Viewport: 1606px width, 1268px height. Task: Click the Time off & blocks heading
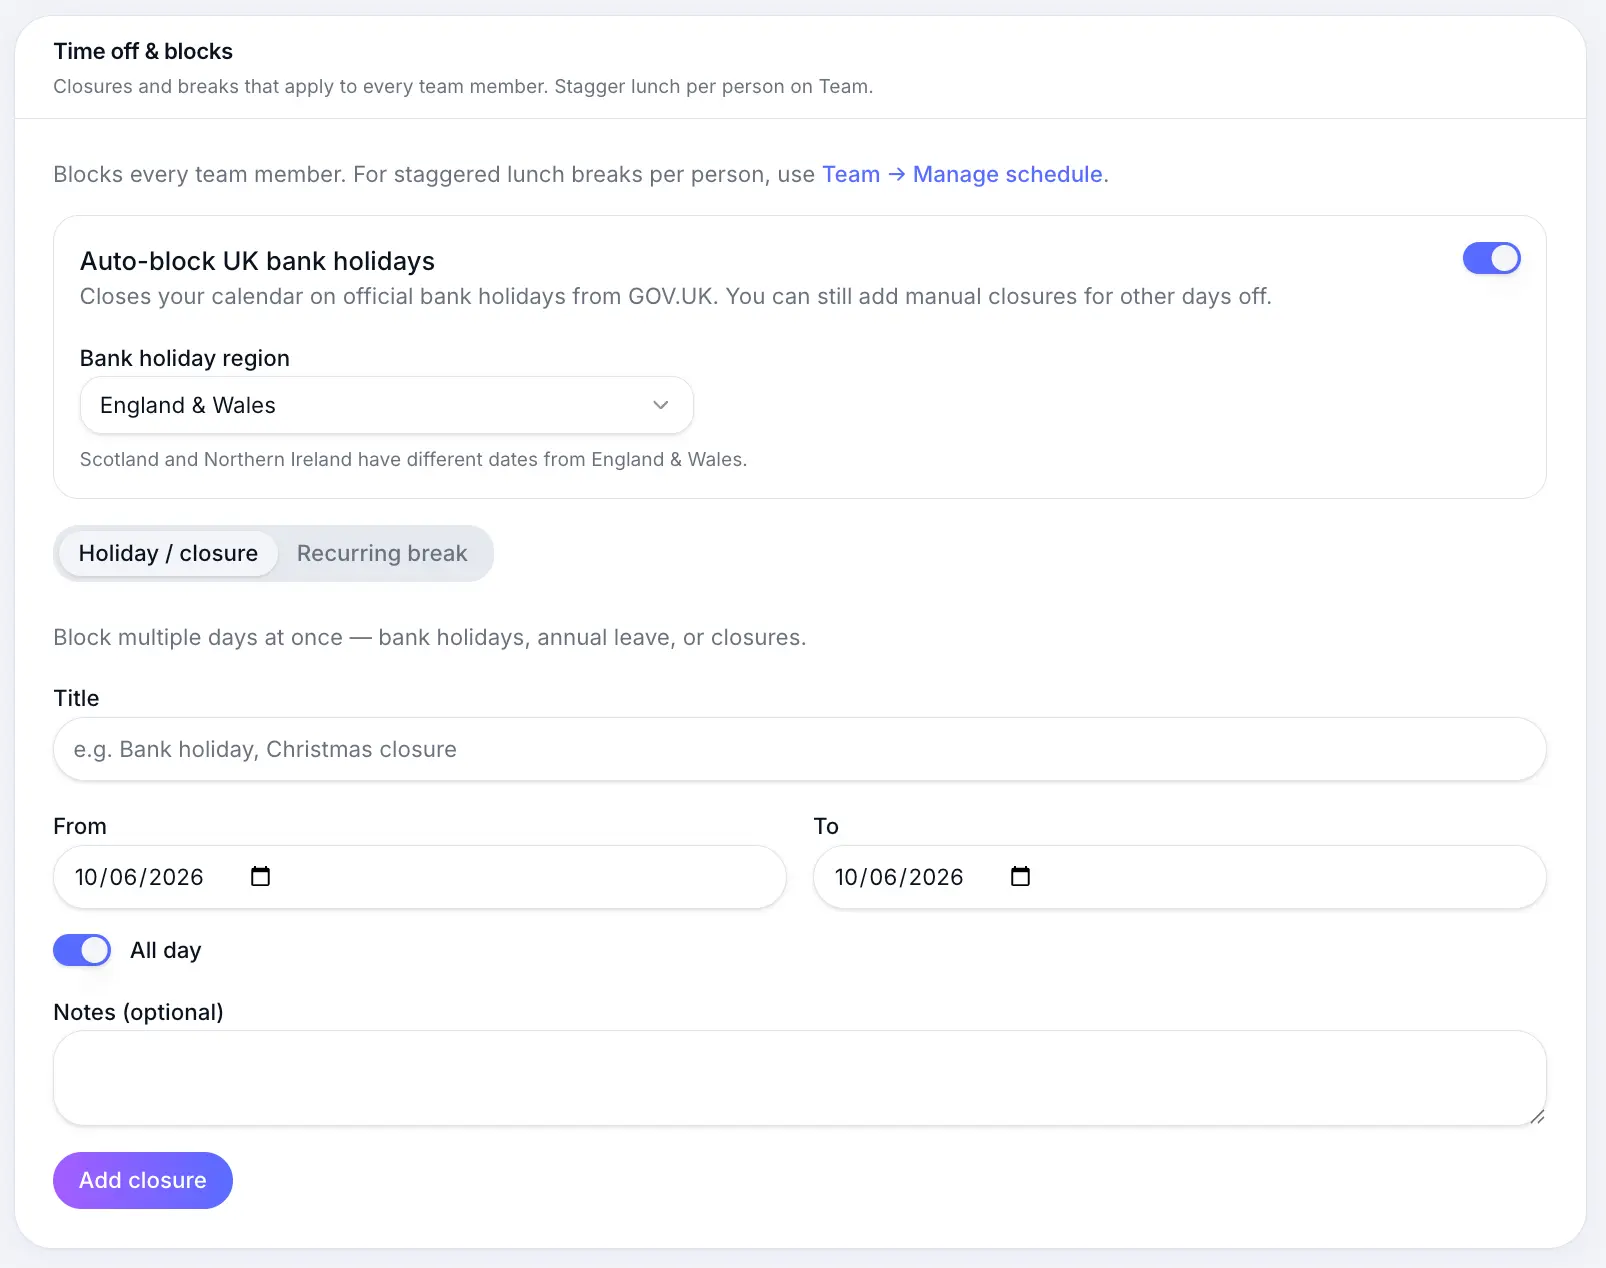pos(143,51)
